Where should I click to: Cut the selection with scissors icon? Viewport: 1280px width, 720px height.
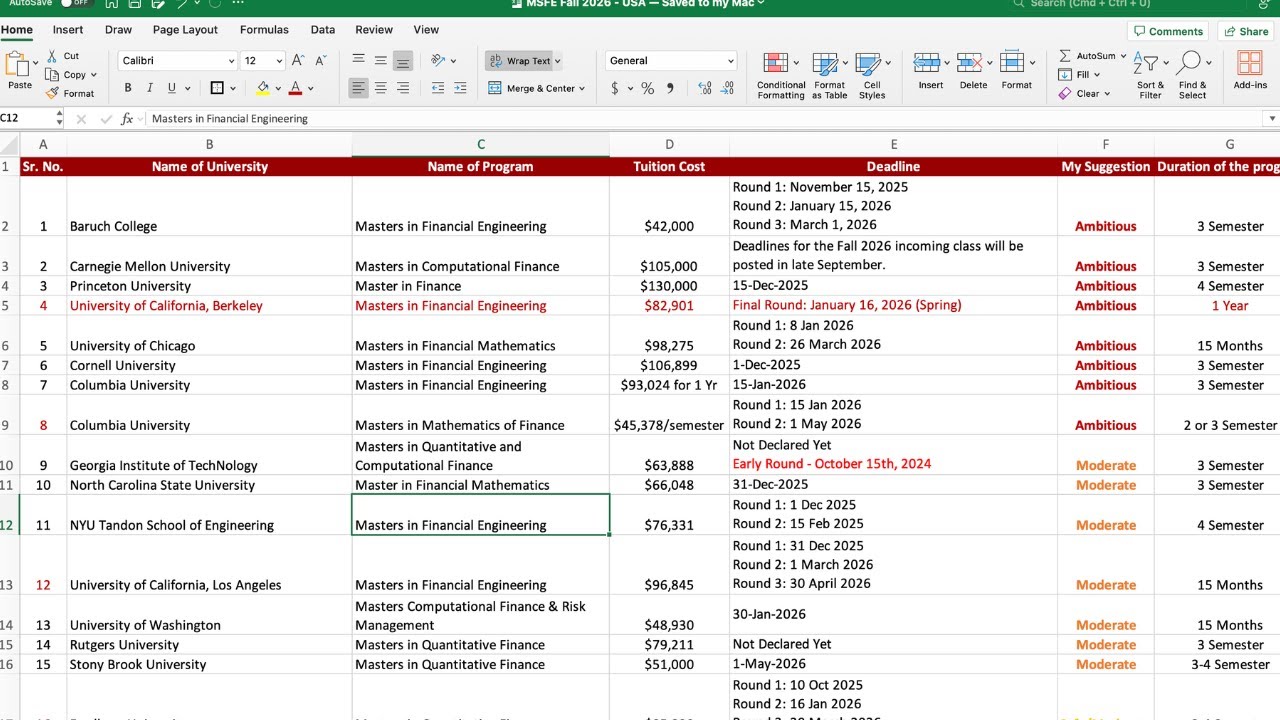coord(52,56)
